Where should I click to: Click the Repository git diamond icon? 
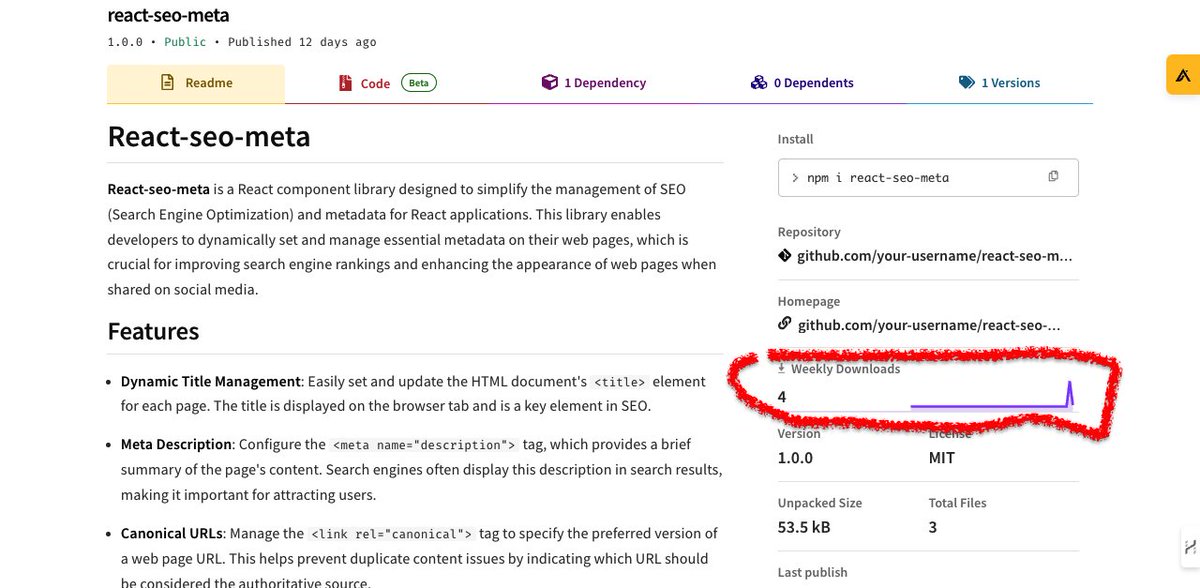785,256
